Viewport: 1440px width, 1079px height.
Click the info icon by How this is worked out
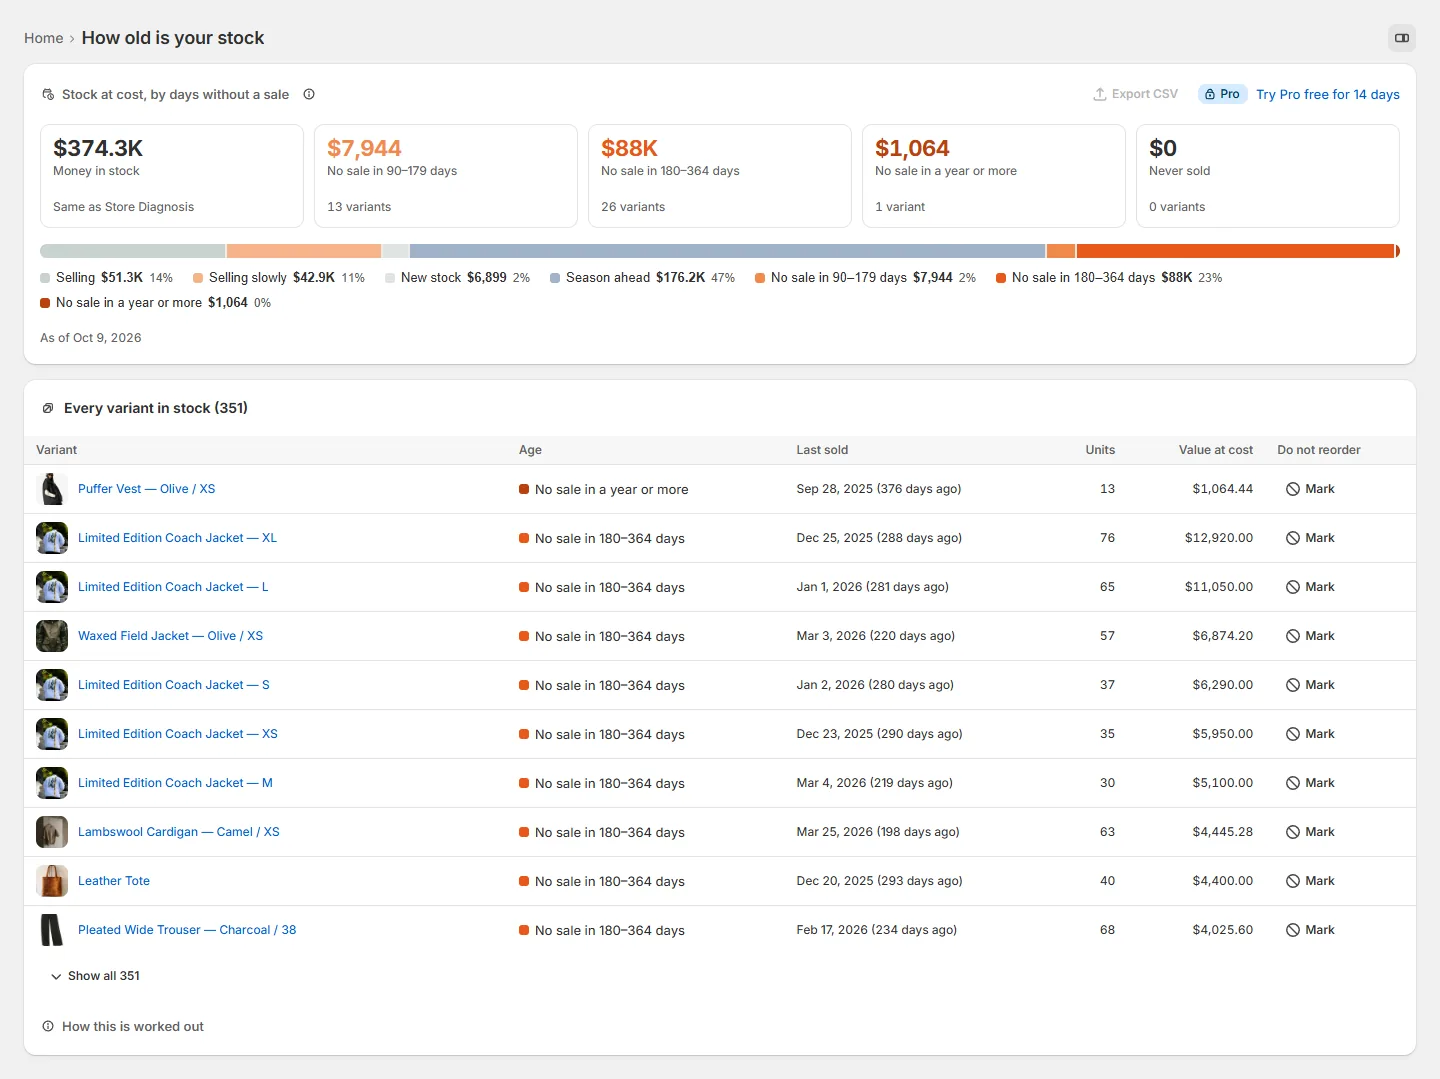pyautogui.click(x=48, y=1026)
